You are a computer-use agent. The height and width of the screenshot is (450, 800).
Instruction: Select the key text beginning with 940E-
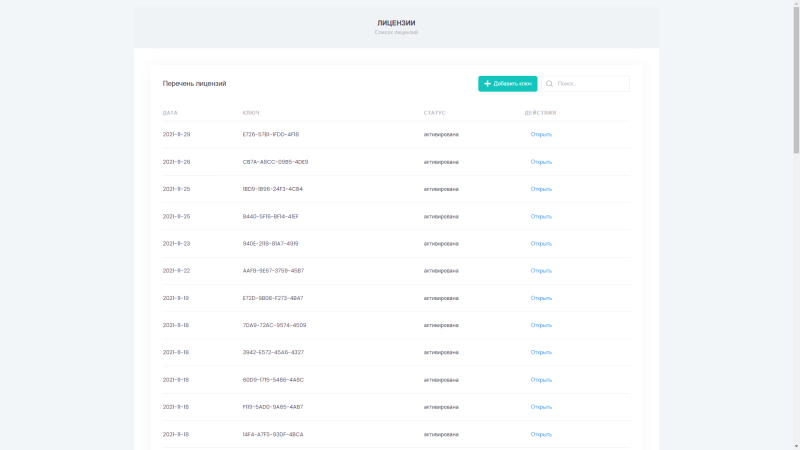coord(270,243)
